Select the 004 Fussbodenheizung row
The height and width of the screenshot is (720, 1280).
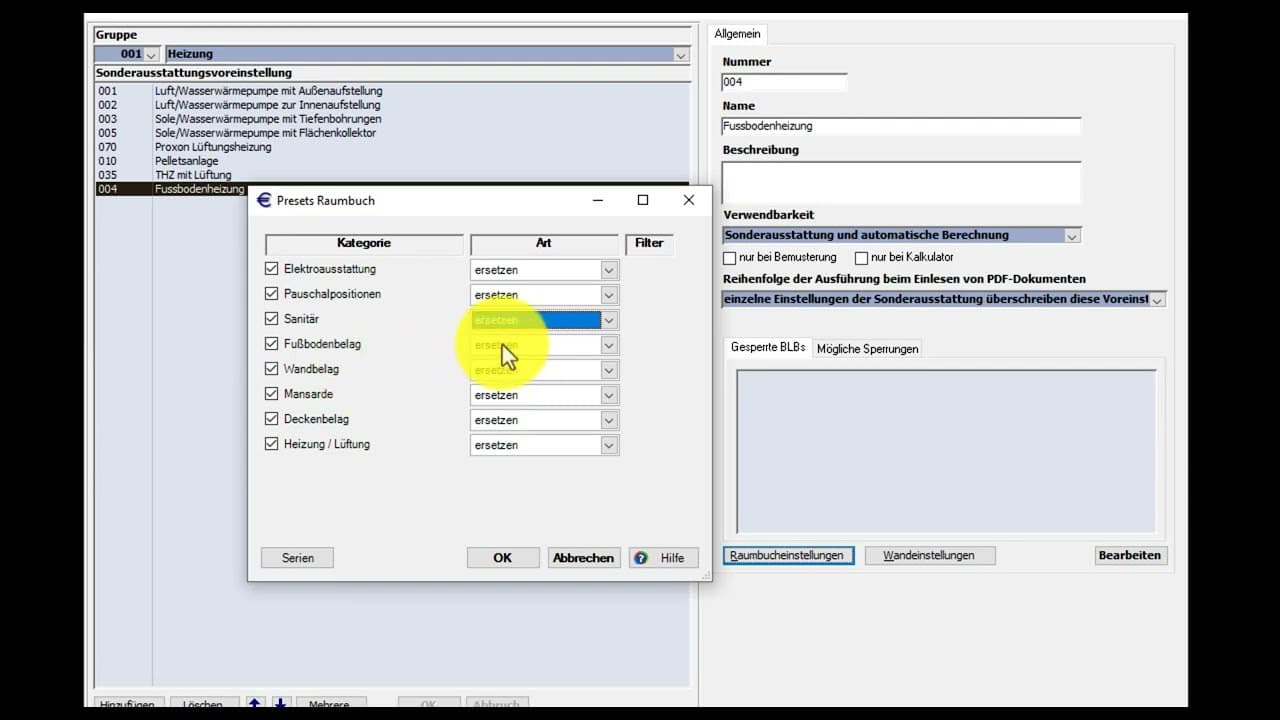point(172,189)
